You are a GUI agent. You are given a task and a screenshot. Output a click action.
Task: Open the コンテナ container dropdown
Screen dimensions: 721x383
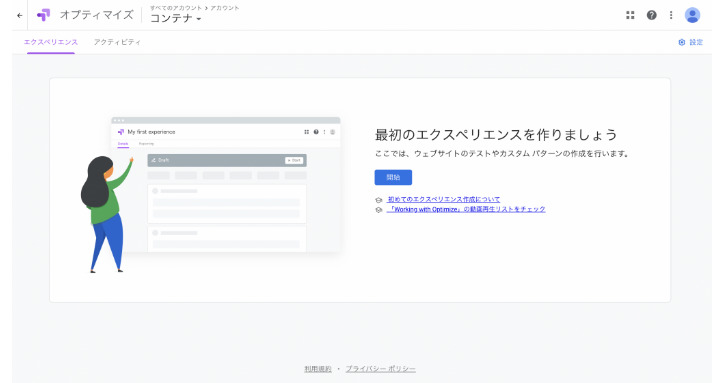pos(176,18)
